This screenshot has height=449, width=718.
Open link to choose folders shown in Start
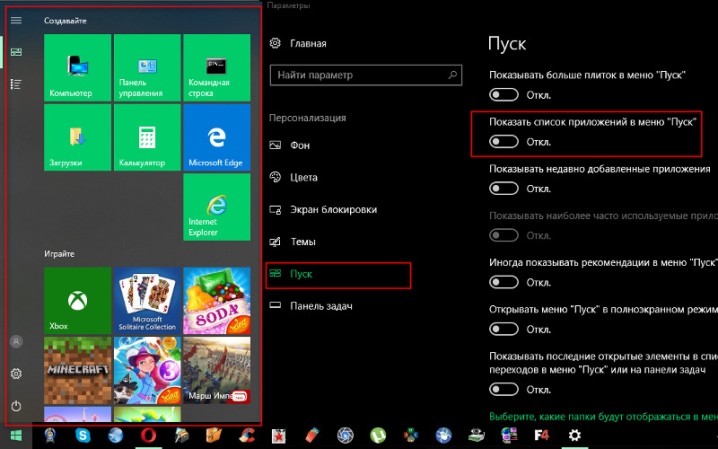coord(603,417)
